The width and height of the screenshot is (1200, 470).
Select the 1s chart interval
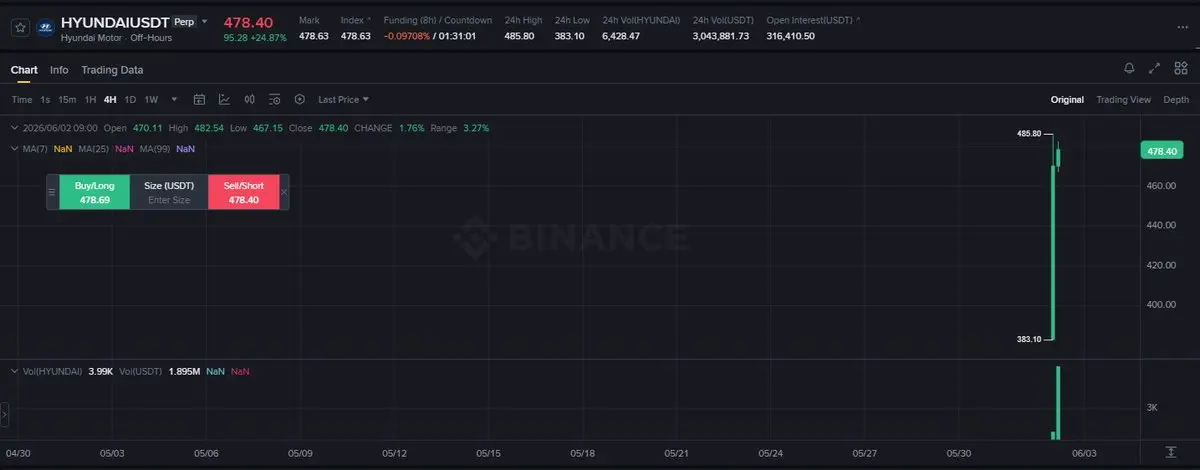point(45,100)
